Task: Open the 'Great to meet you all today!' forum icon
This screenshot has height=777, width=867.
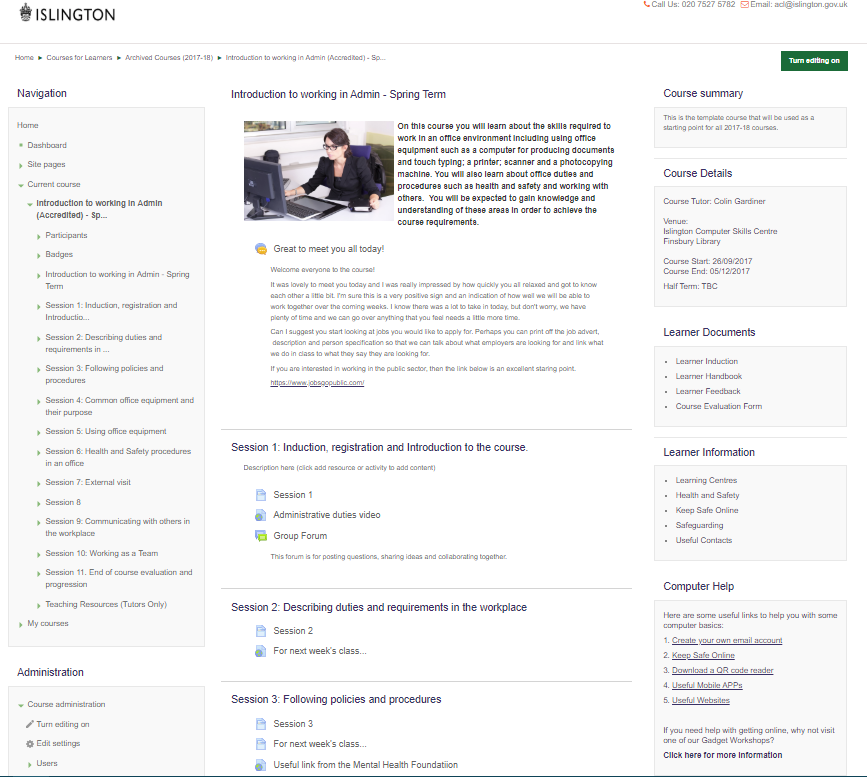Action: pyautogui.click(x=260, y=249)
